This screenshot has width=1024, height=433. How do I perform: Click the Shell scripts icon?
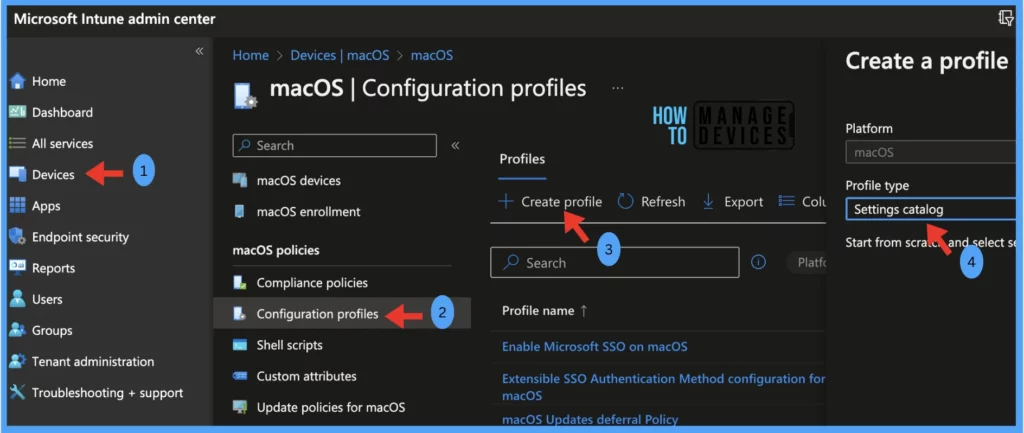[x=240, y=345]
